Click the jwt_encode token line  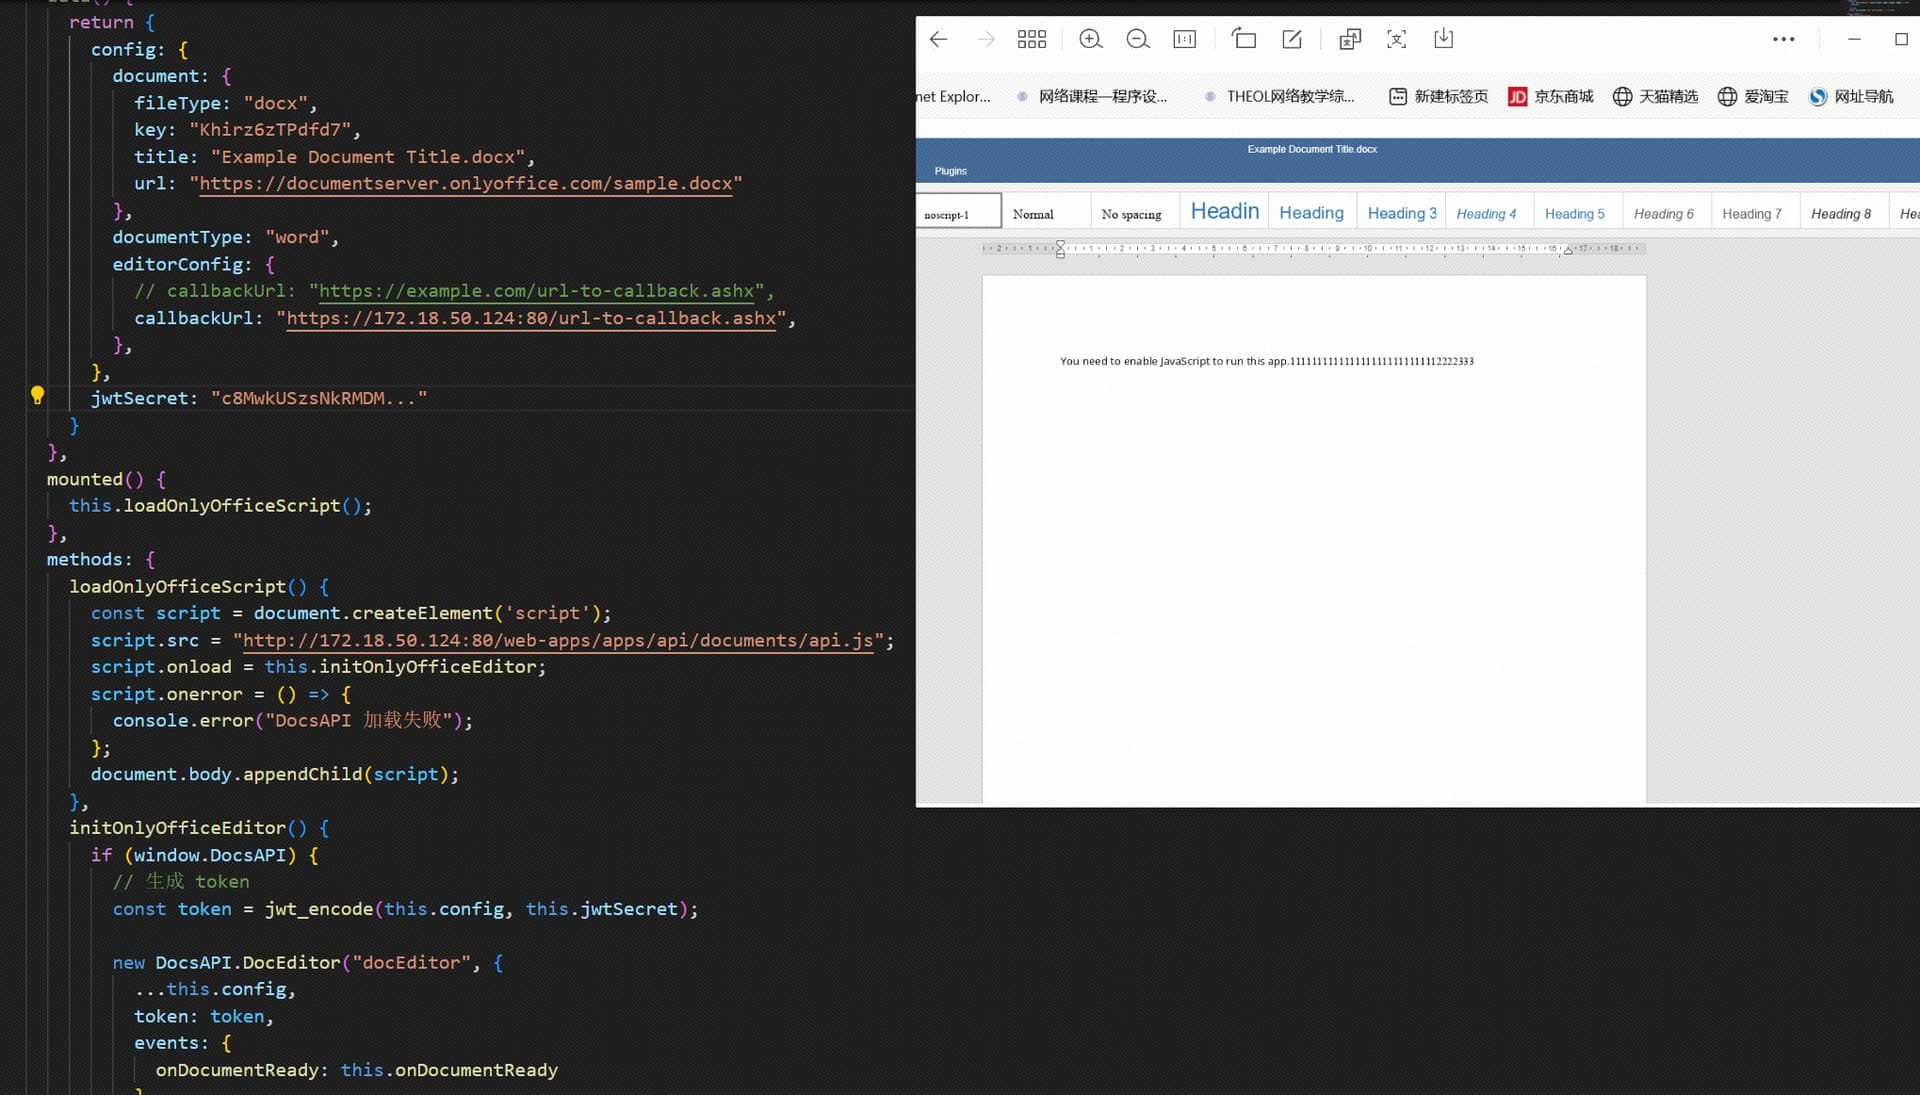click(x=405, y=909)
